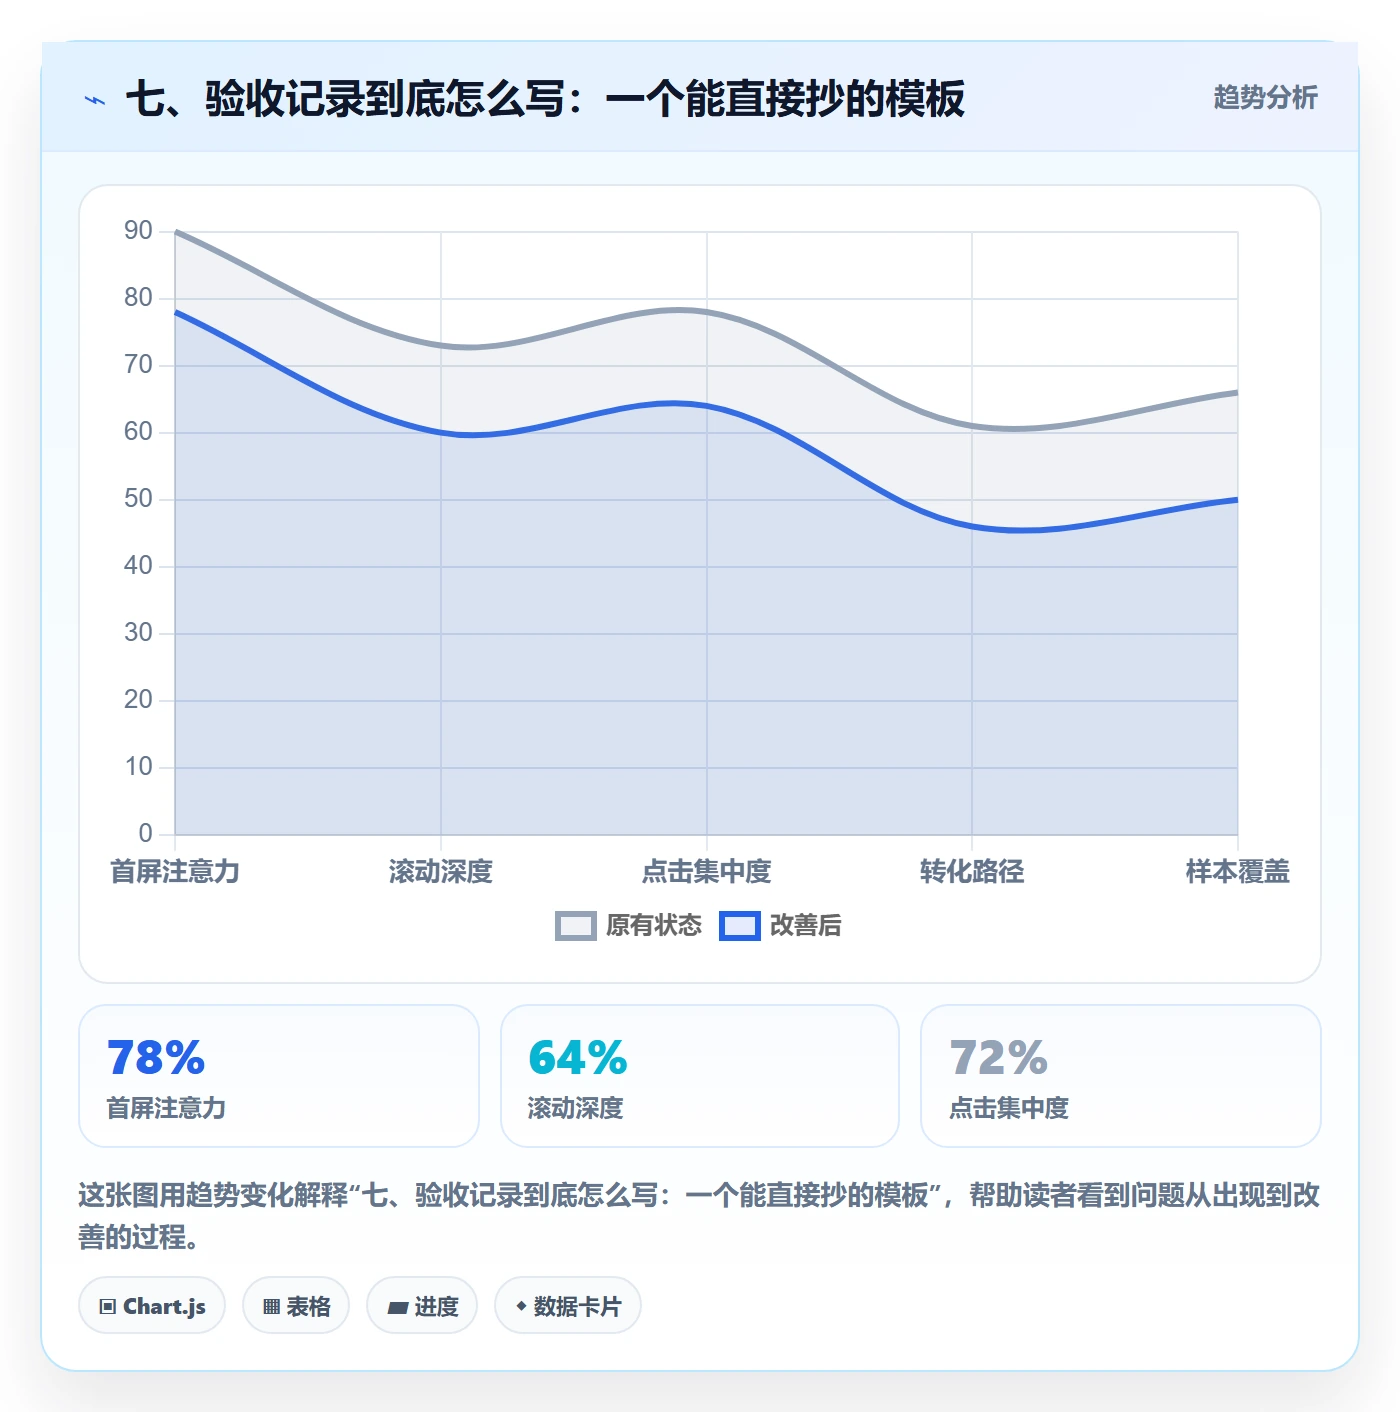Click the 点击集中度 x-axis label
The width and height of the screenshot is (1400, 1412).
point(707,872)
